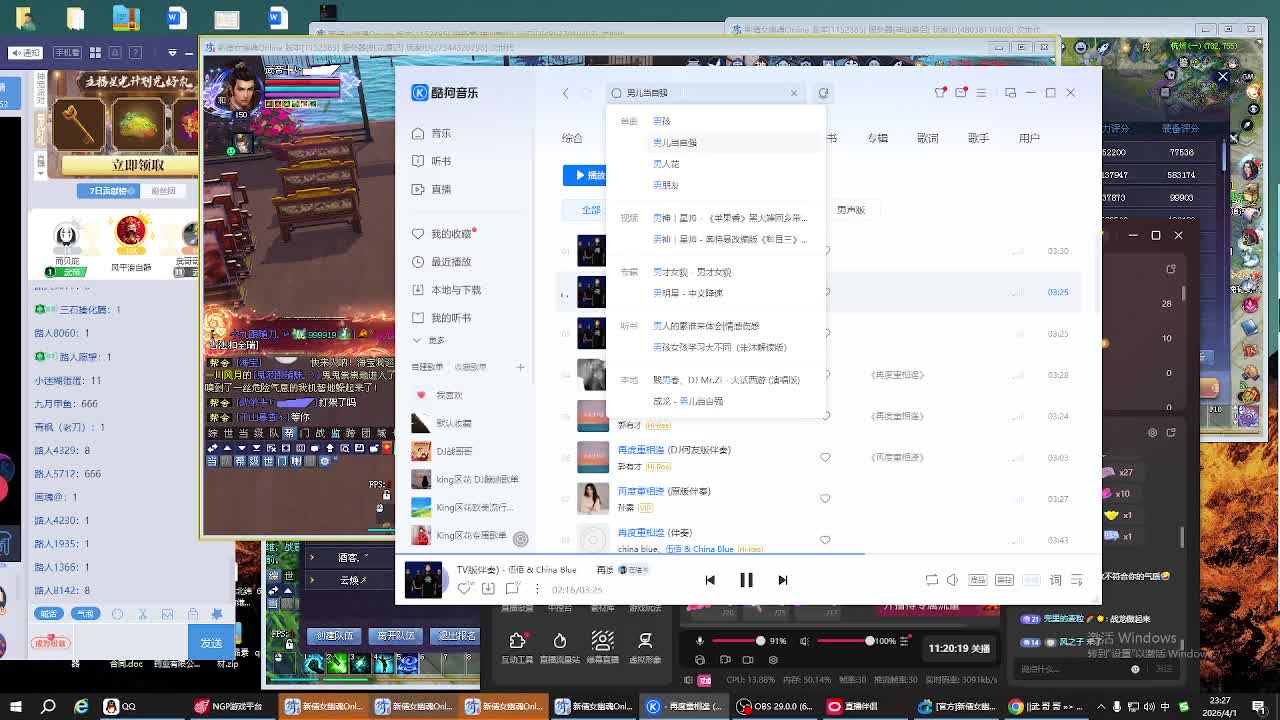Select suggestion 男人花 in search dropdown
The width and height of the screenshot is (1280, 720).
pyautogui.click(x=666, y=164)
